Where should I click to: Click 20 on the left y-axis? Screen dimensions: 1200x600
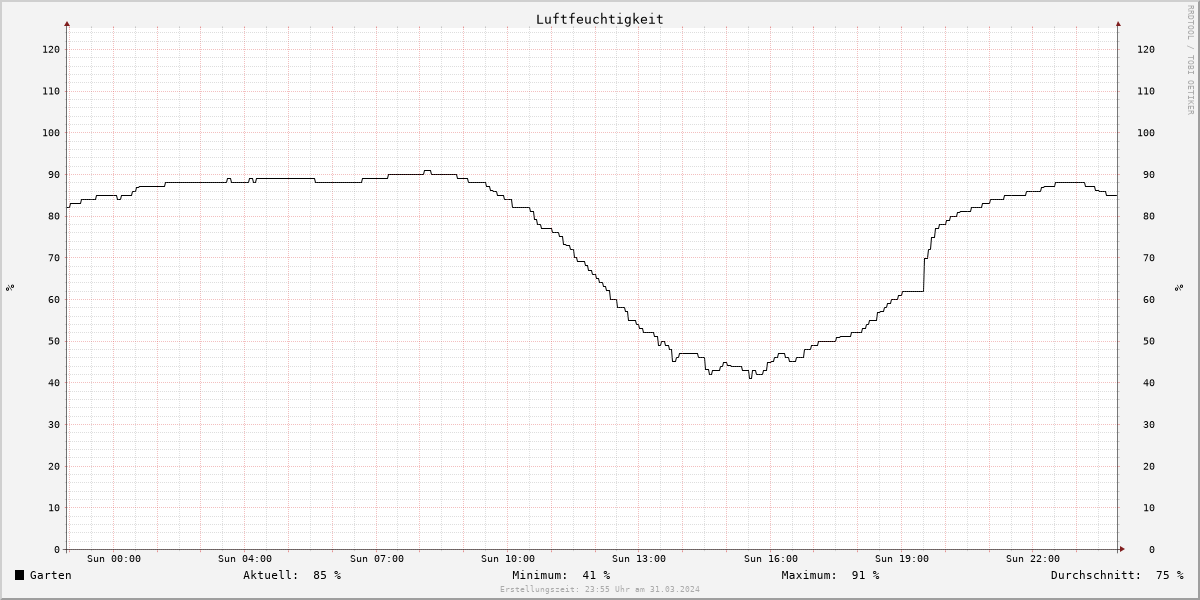coord(54,466)
